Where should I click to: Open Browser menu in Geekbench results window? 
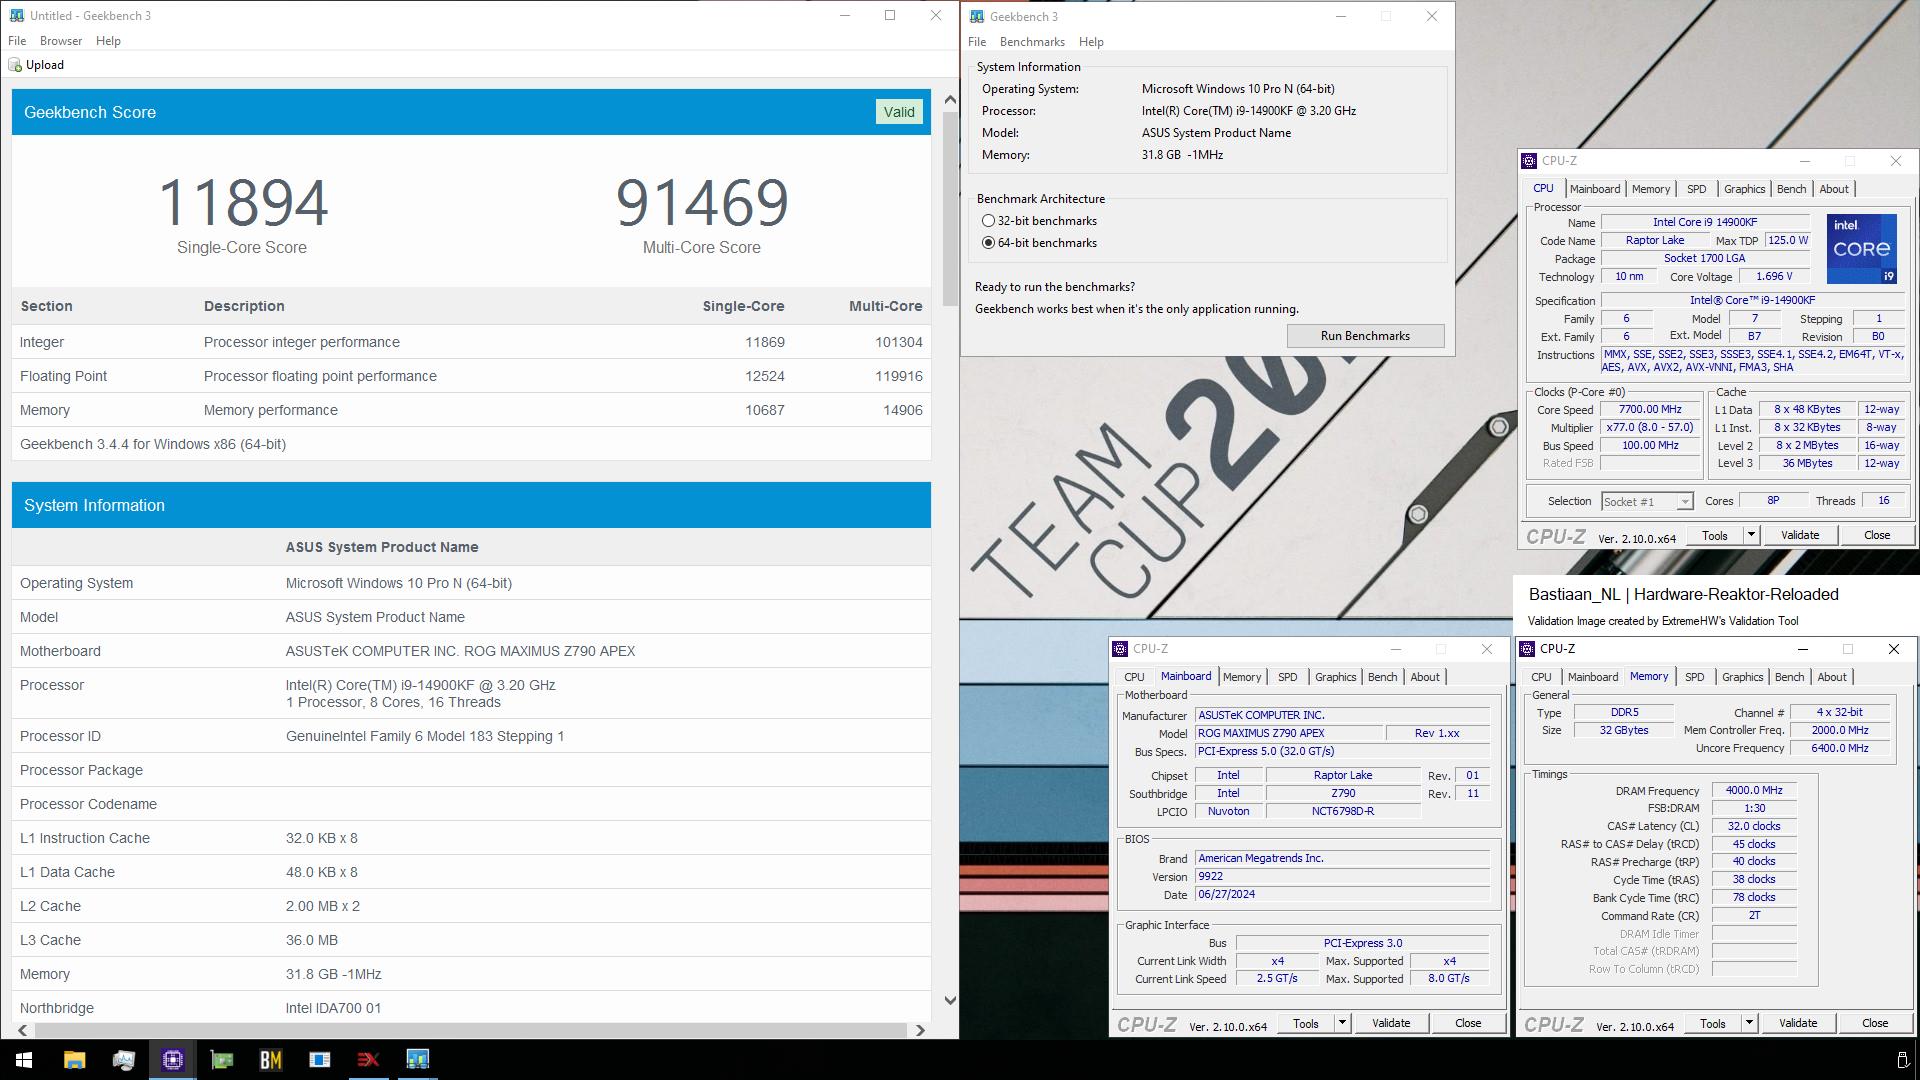pos(61,41)
